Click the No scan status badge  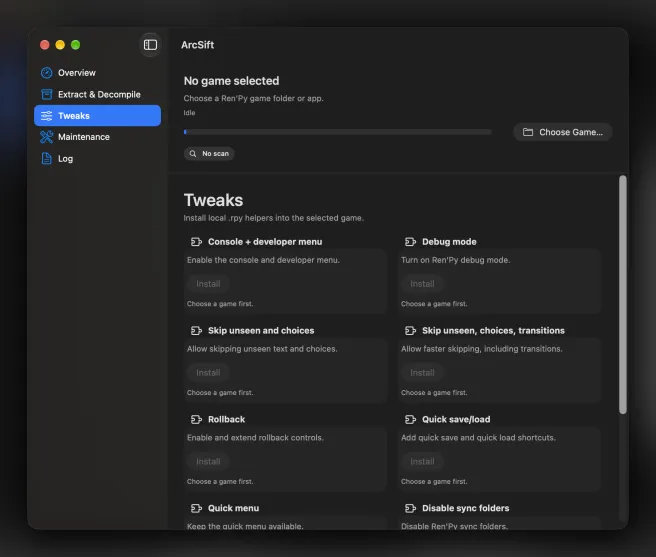pos(209,154)
